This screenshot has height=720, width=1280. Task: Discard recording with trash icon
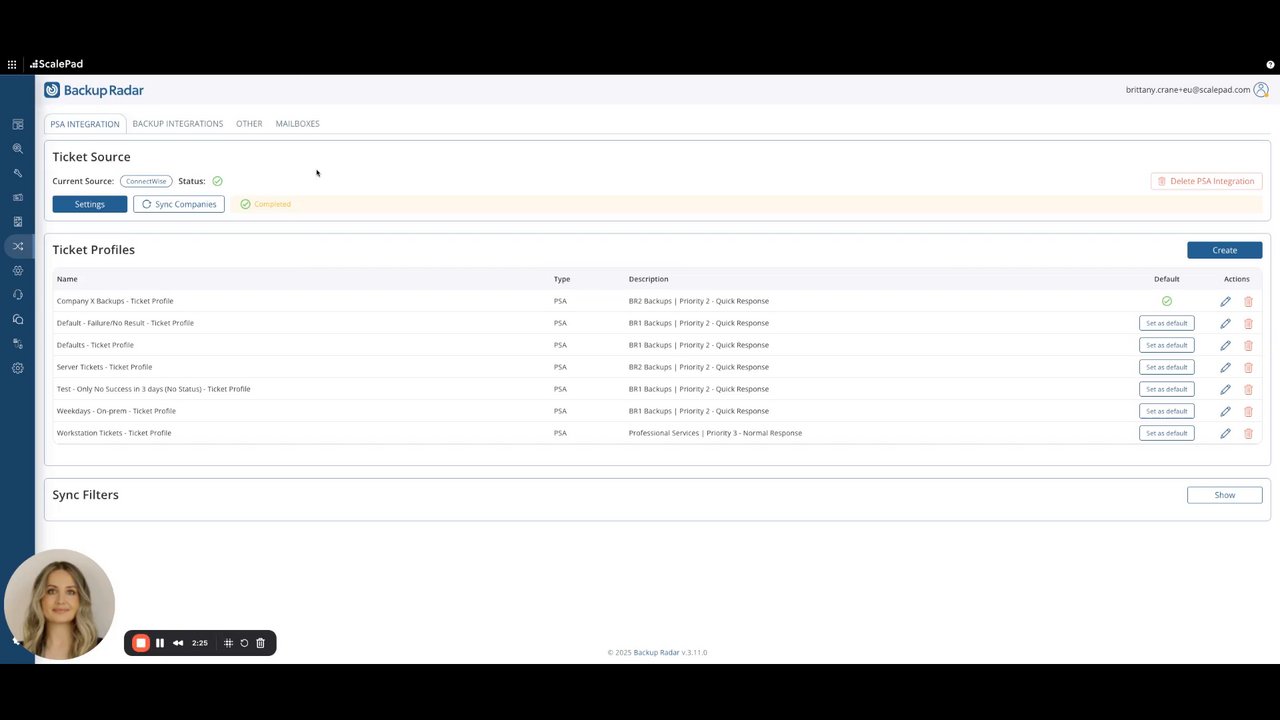click(x=260, y=643)
